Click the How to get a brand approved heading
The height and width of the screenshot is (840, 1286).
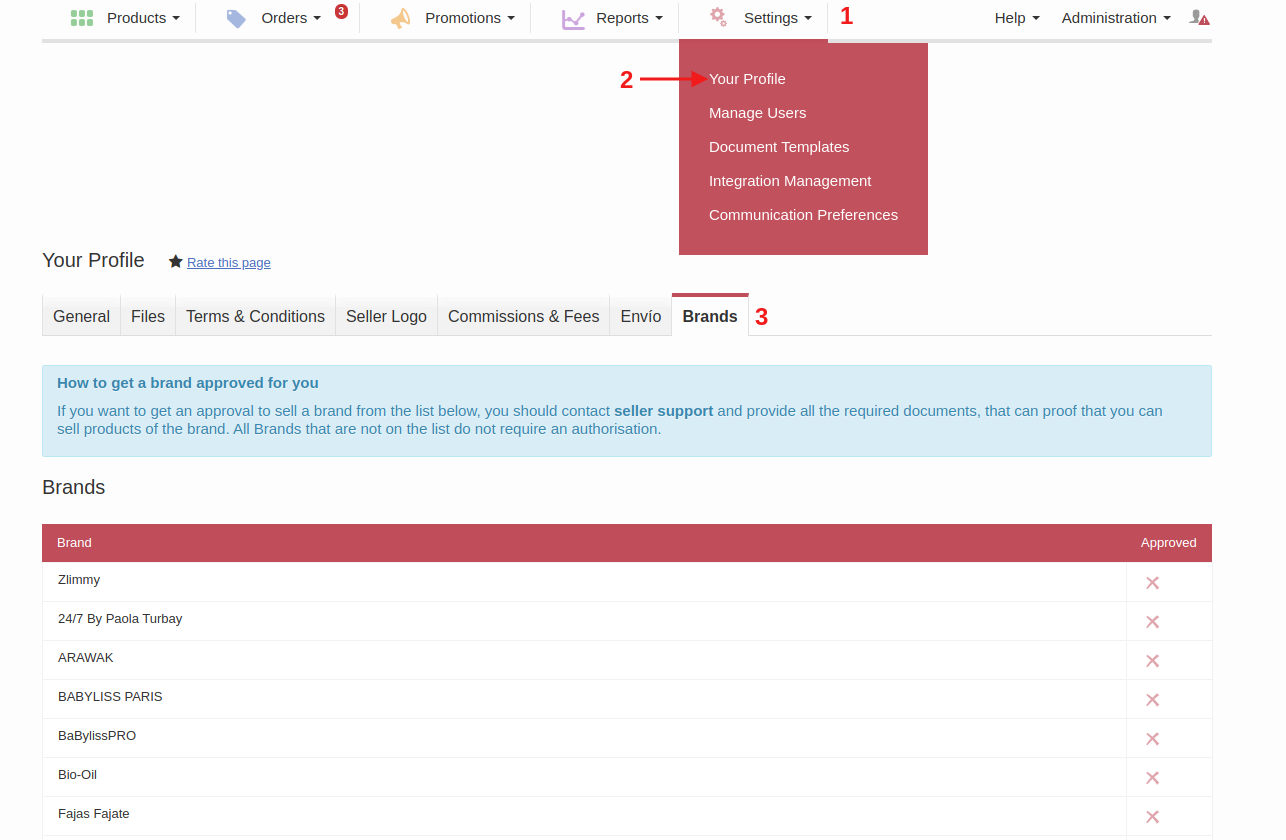(x=188, y=383)
